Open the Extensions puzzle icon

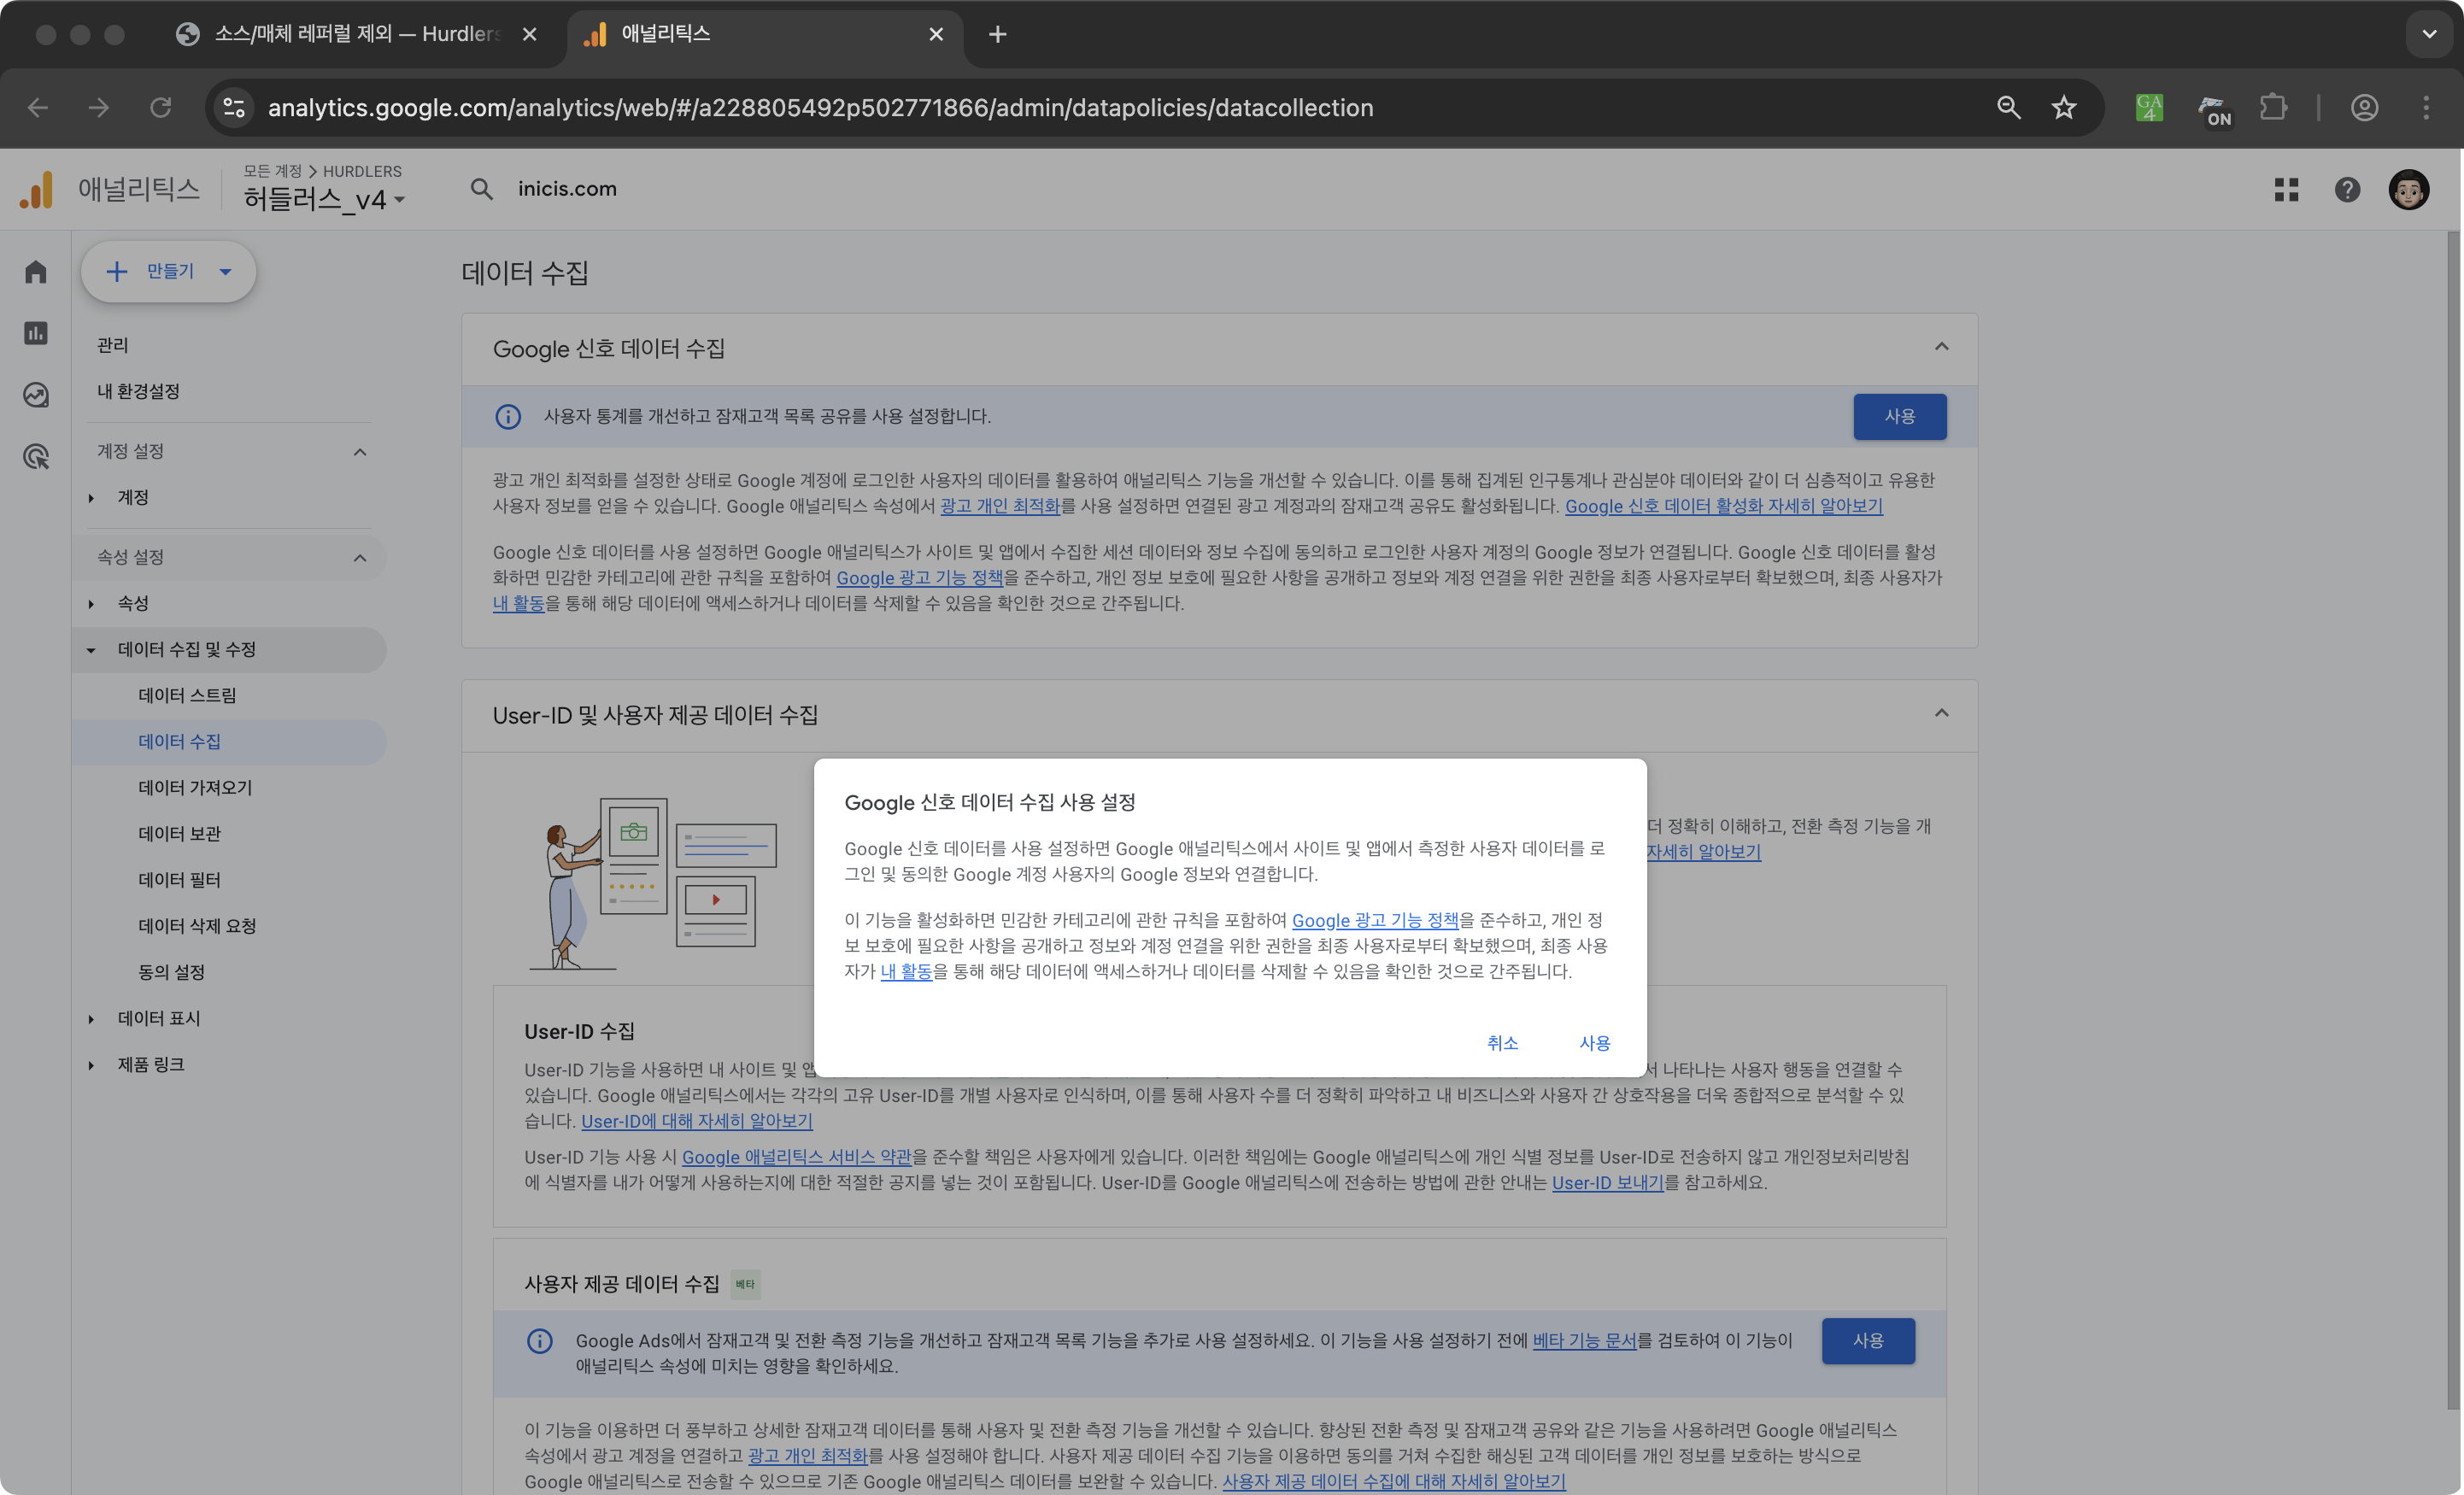click(x=2274, y=107)
